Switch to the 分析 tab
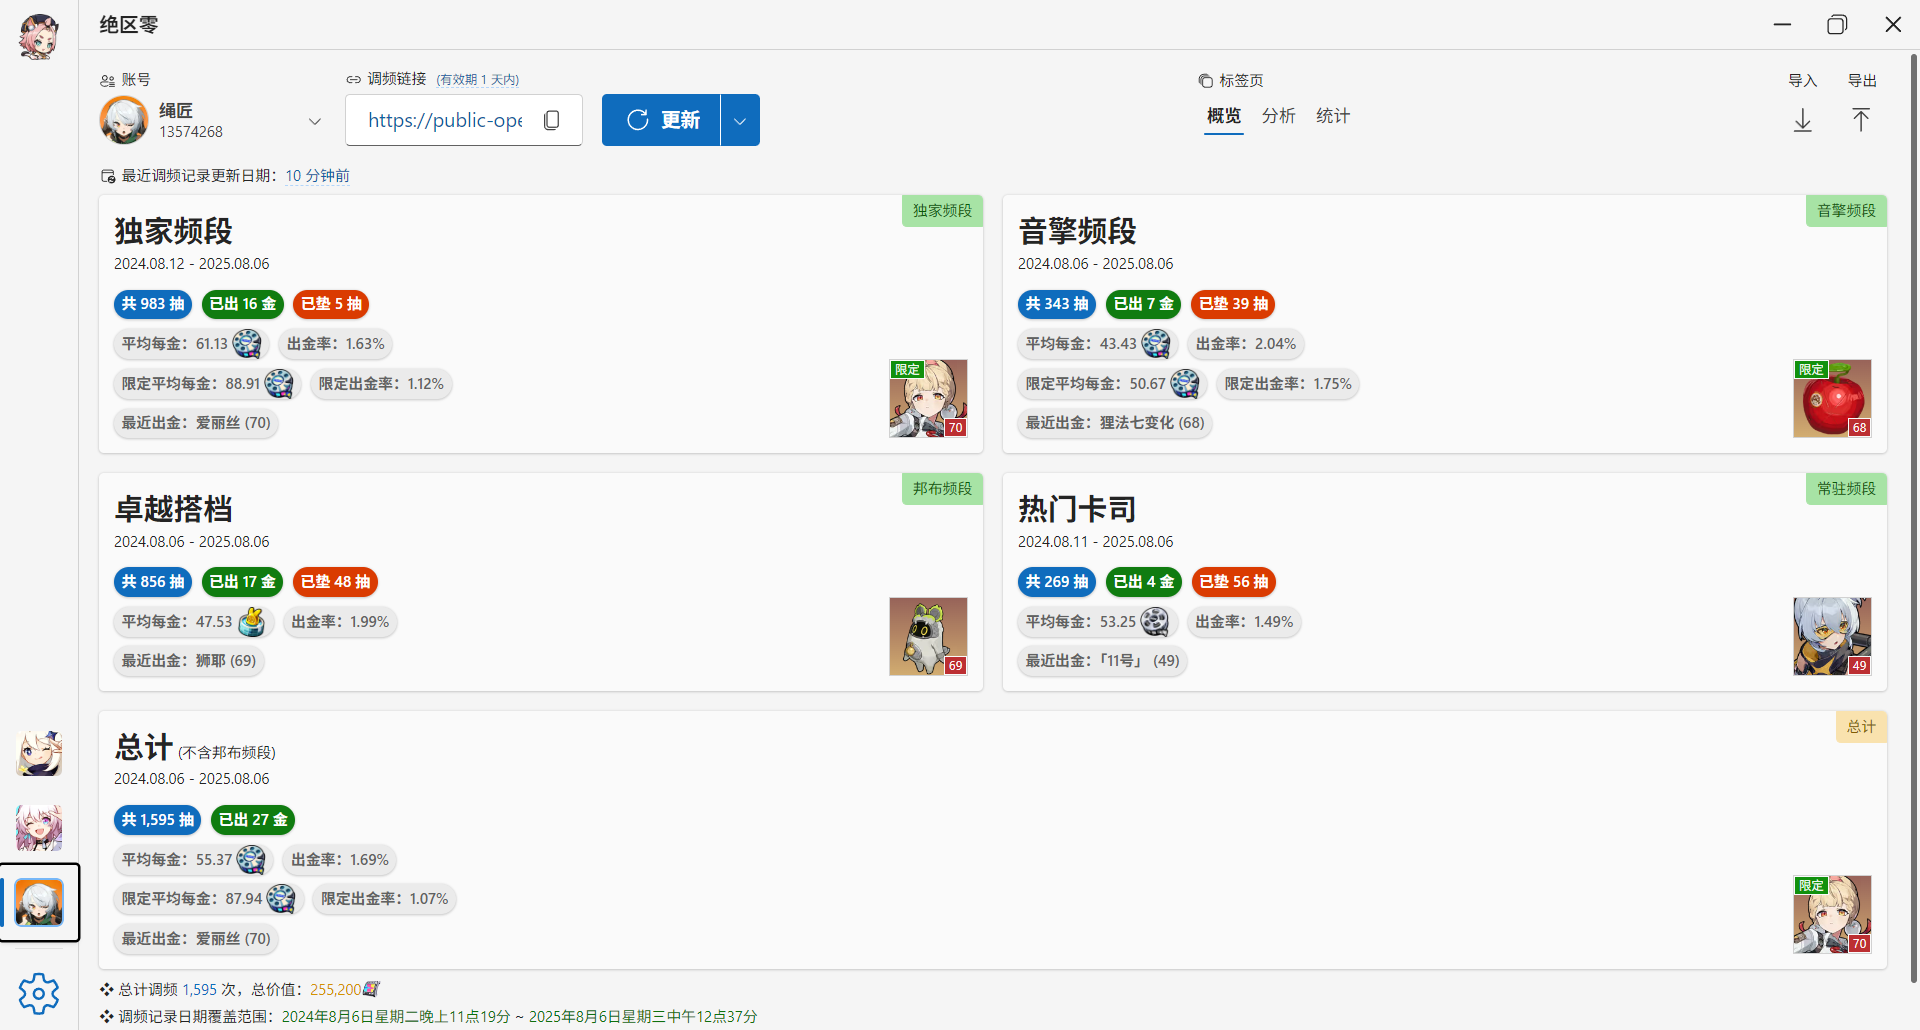Screen dimensions: 1920x1030 click(x=1278, y=116)
